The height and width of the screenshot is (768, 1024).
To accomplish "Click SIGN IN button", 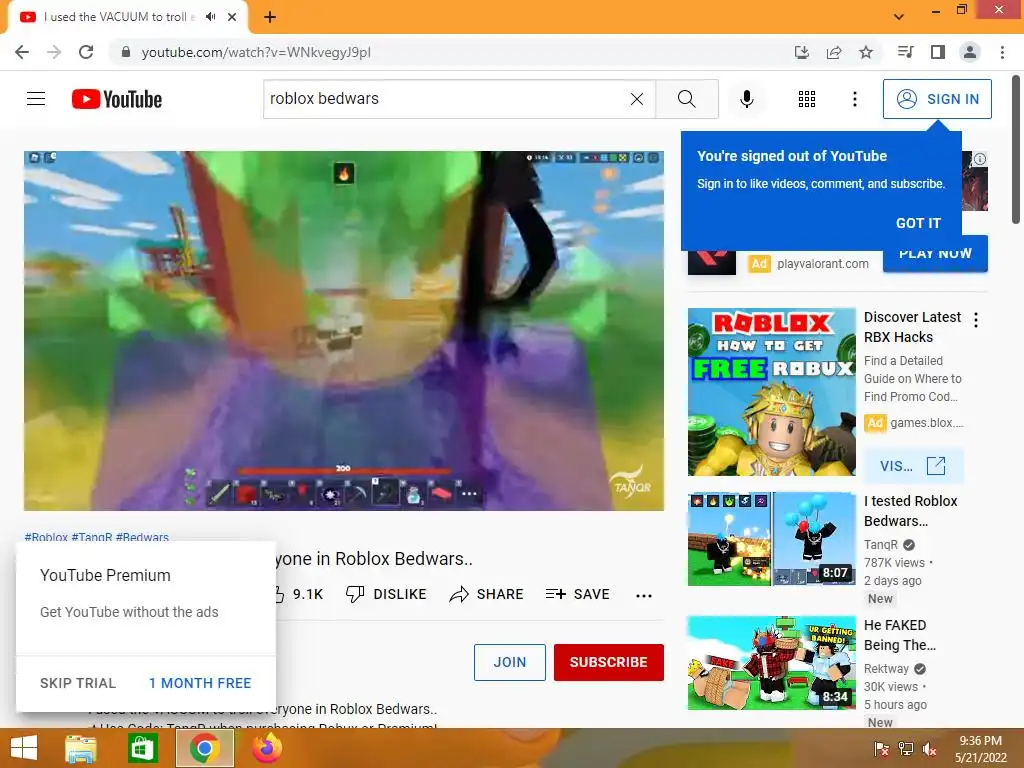I will point(937,99).
